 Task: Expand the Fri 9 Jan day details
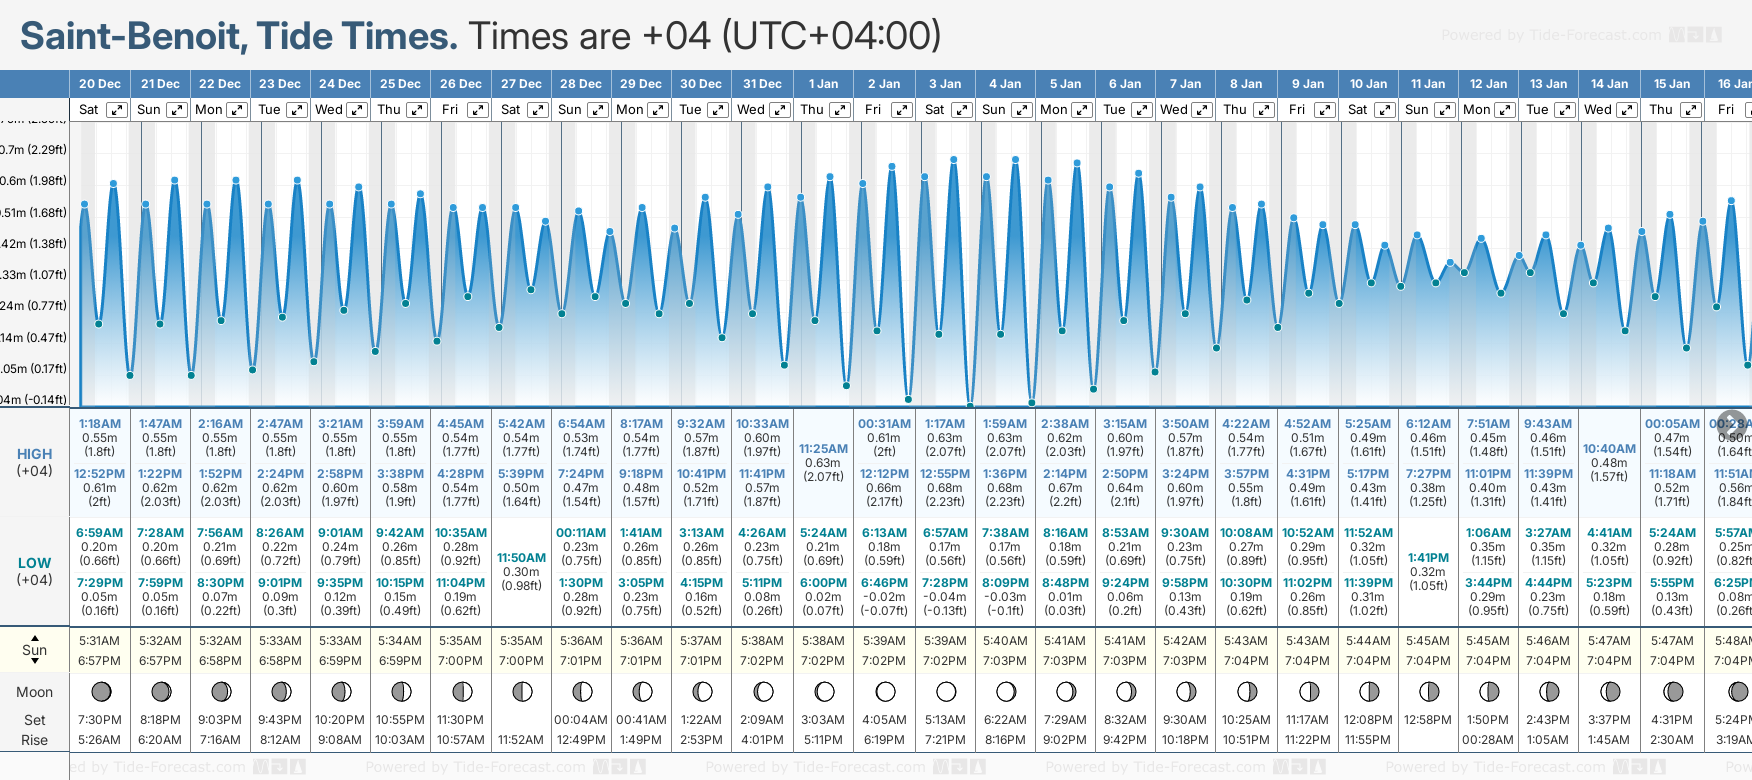coord(1324,110)
